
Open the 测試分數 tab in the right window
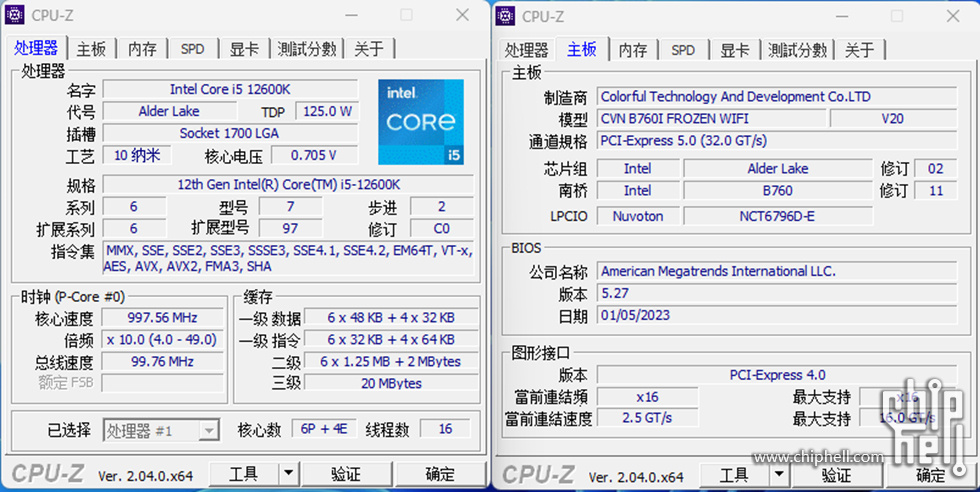[798, 49]
